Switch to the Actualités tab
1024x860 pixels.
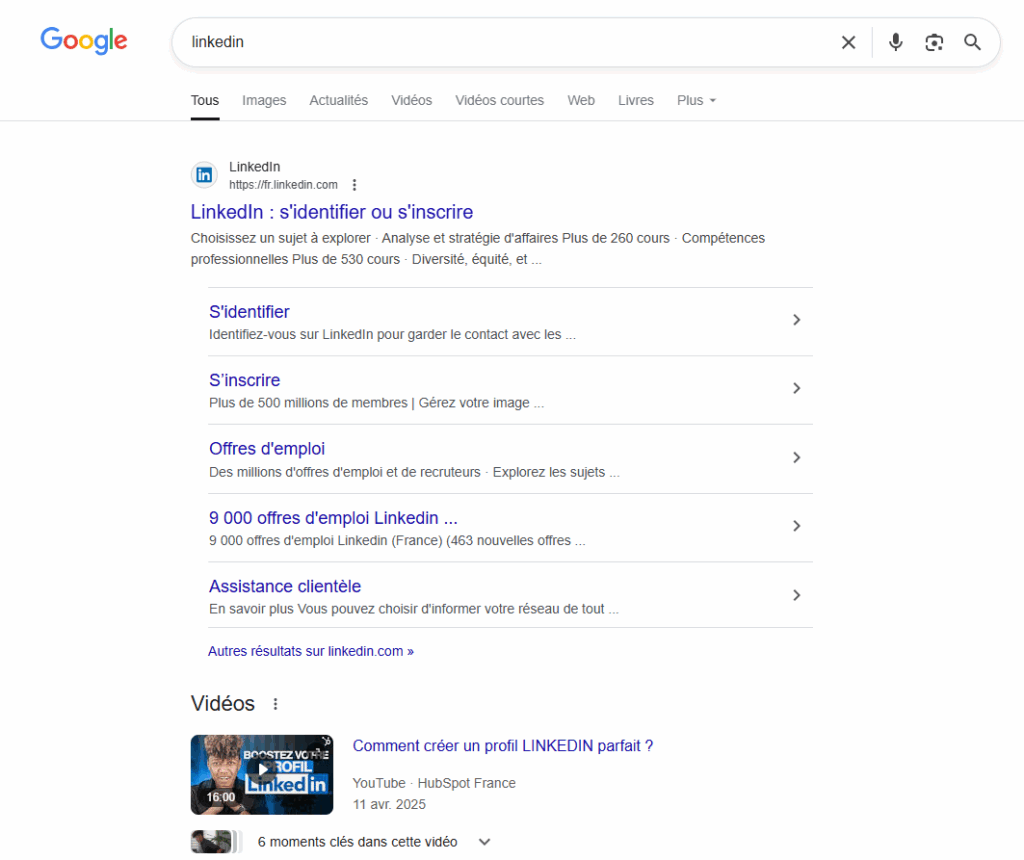click(x=338, y=101)
